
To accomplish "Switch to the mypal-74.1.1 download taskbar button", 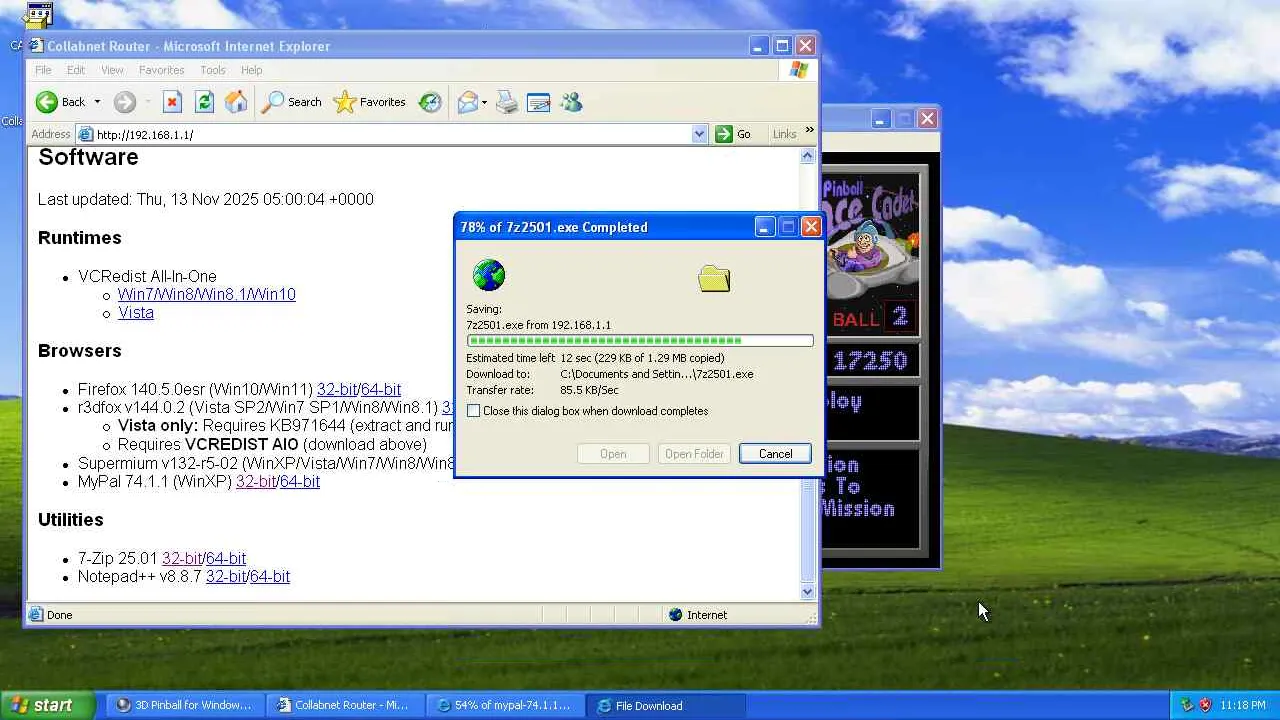I will coord(506,705).
